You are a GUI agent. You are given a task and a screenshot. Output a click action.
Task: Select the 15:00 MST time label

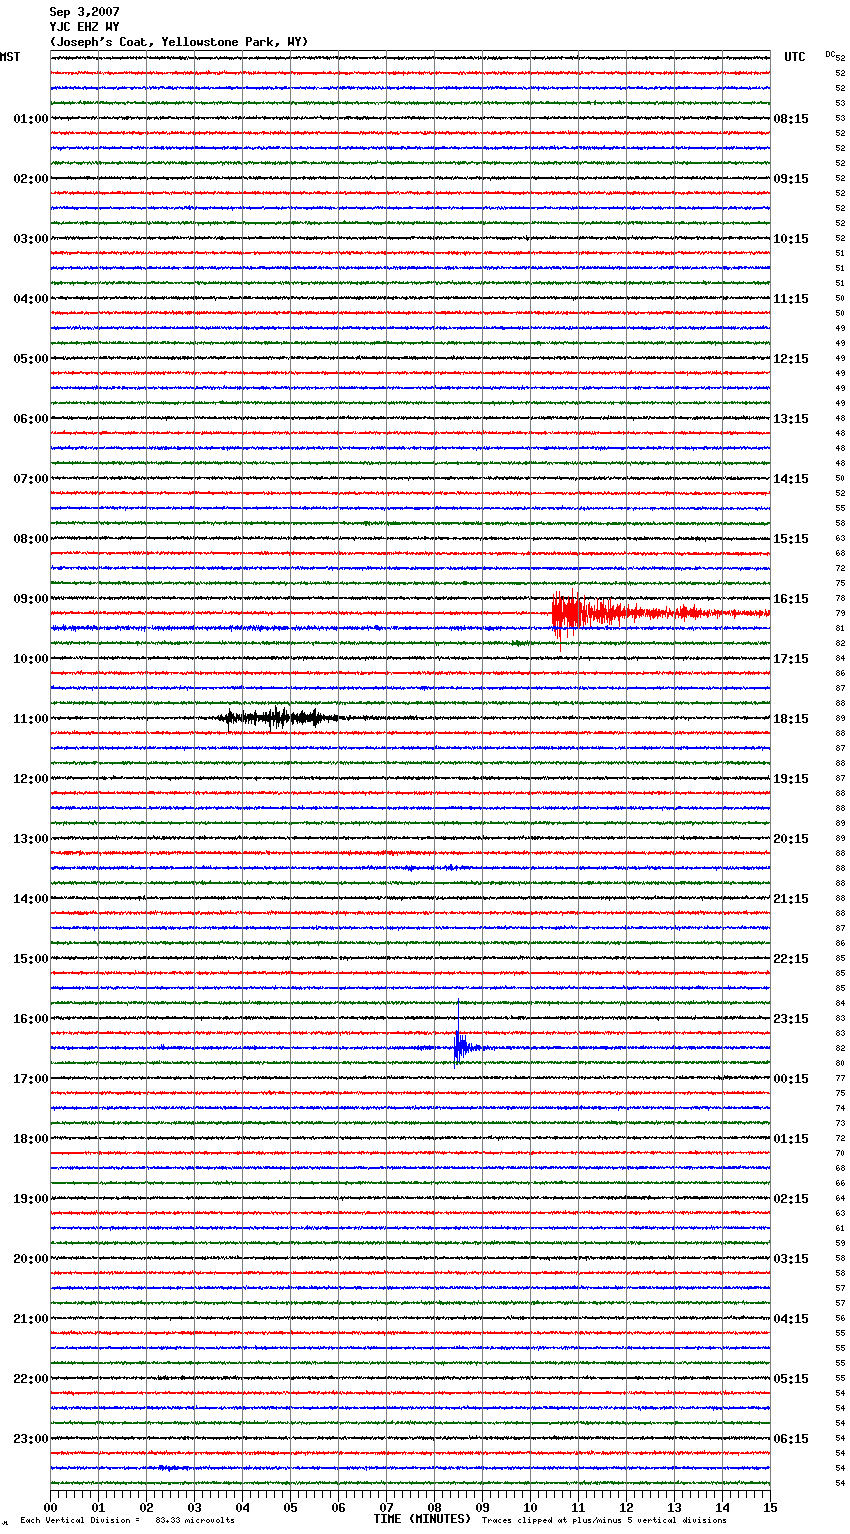(x=31, y=959)
